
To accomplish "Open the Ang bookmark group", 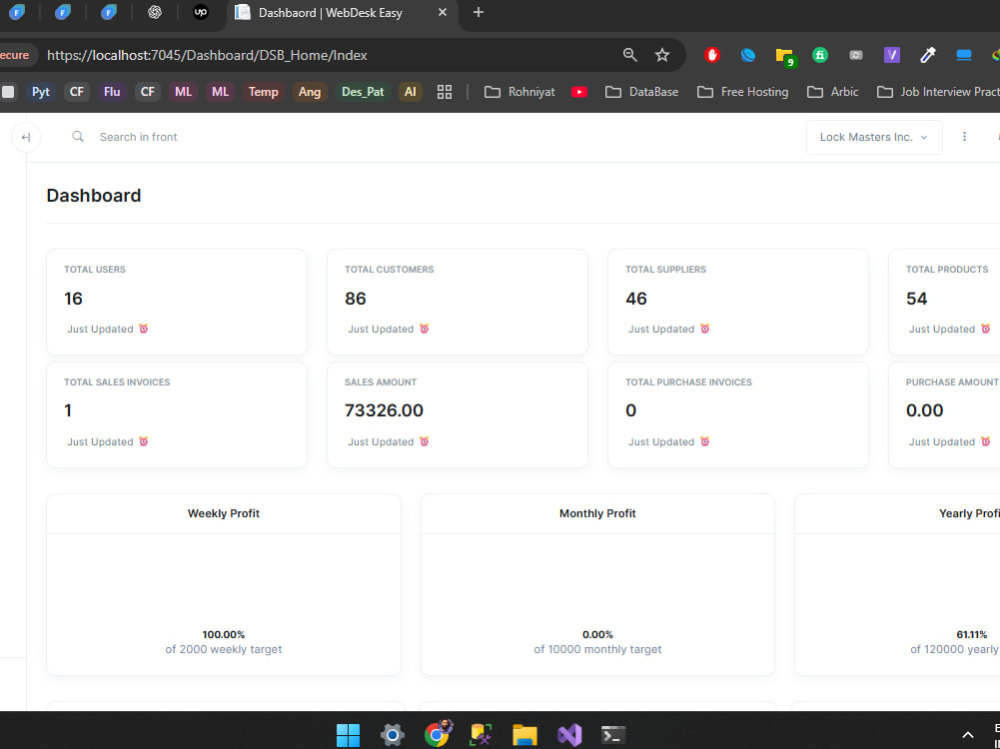I will [x=309, y=92].
